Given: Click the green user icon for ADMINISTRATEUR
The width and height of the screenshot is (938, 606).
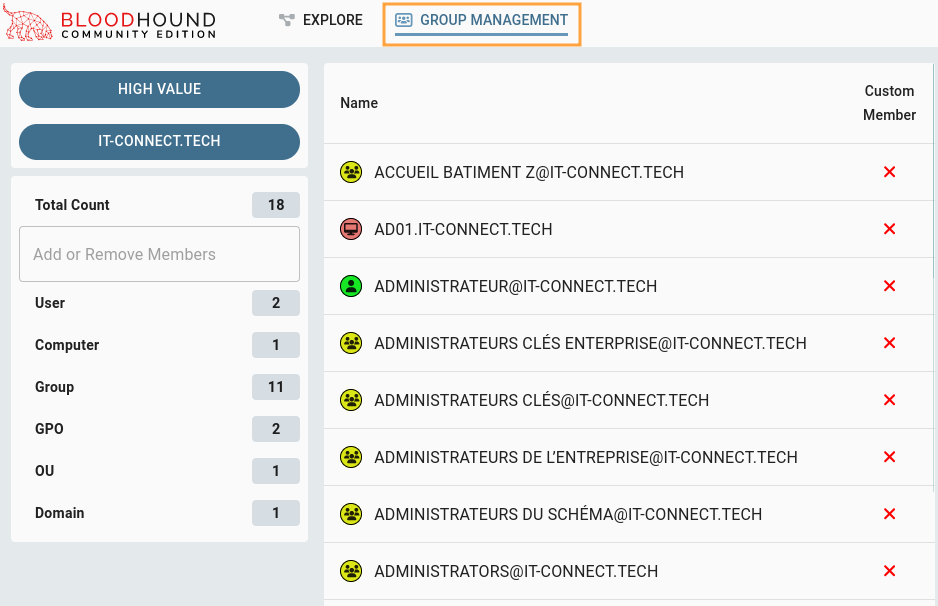Looking at the screenshot, I should 350,286.
